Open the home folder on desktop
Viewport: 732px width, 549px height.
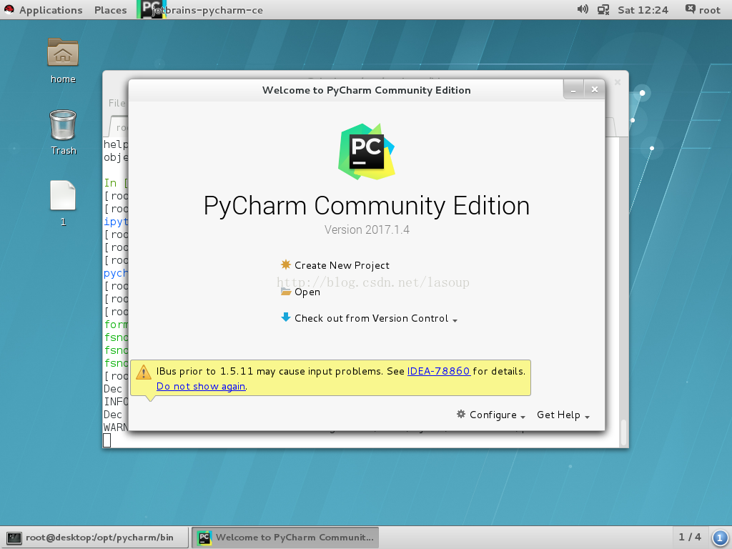(63, 61)
